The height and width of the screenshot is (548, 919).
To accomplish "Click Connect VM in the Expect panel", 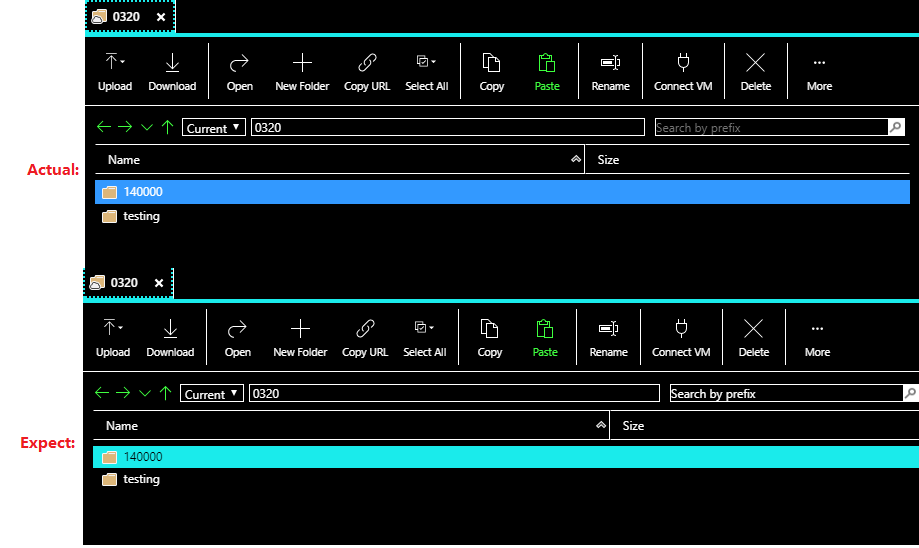I will [x=681, y=339].
